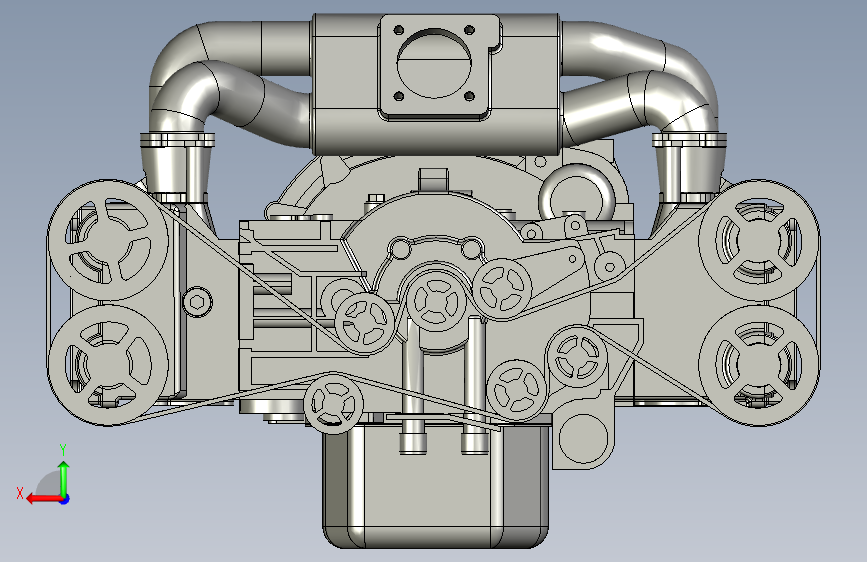Select the bottom-left idler pulley above the oil pan
The height and width of the screenshot is (562, 867).
333,404
